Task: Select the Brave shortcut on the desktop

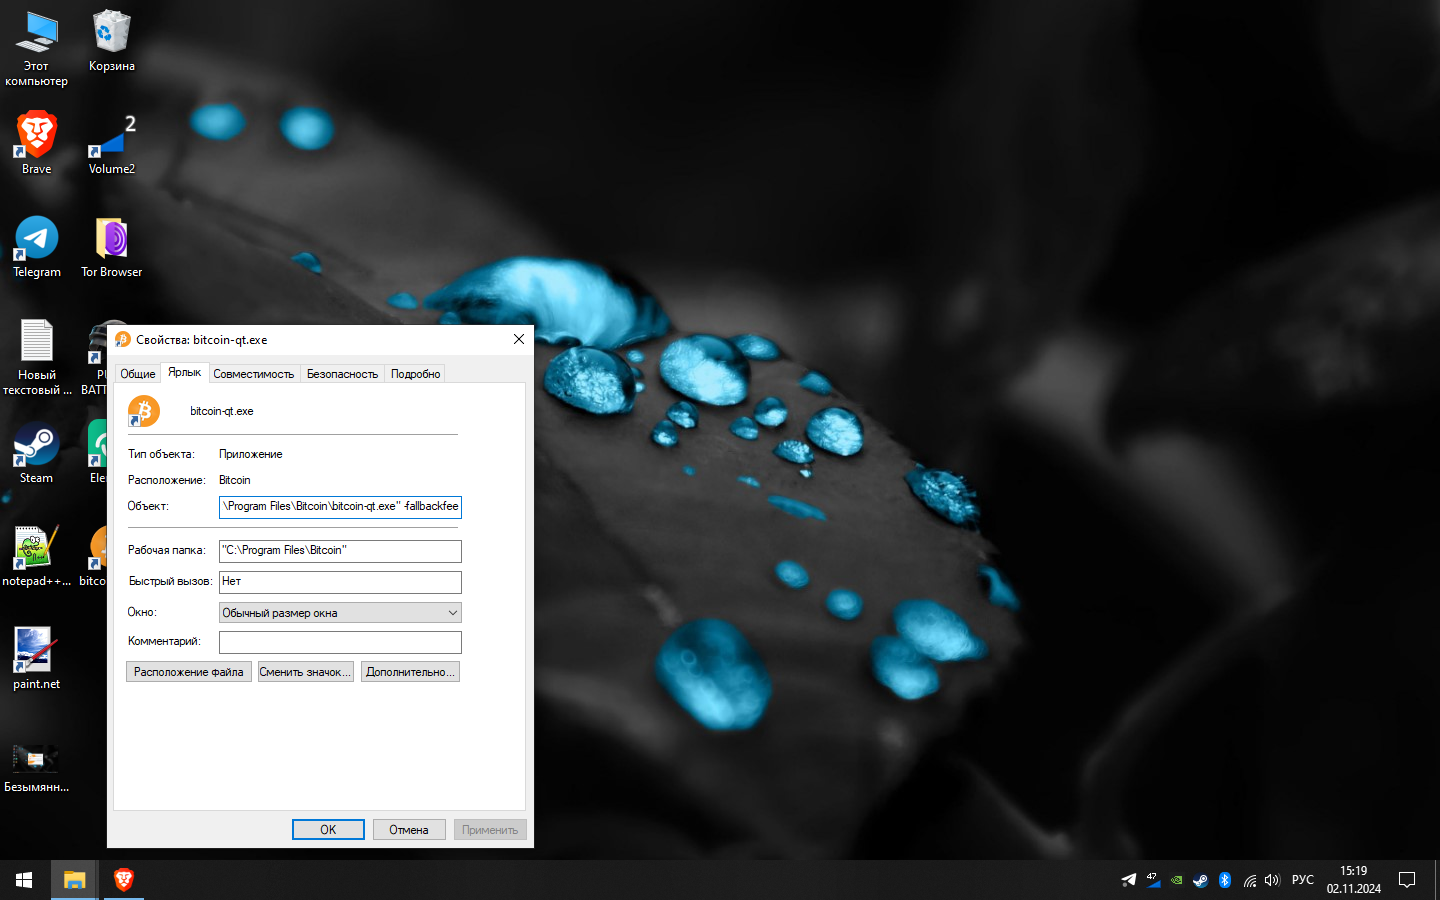Action: coord(36,143)
